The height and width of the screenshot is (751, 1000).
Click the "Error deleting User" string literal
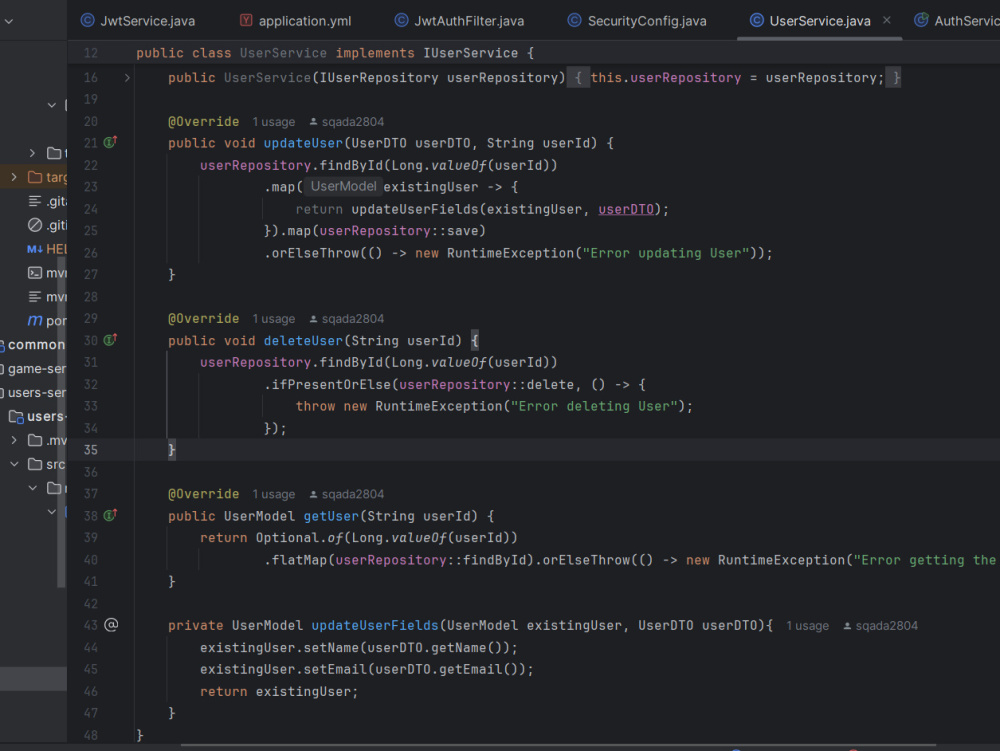[594, 406]
